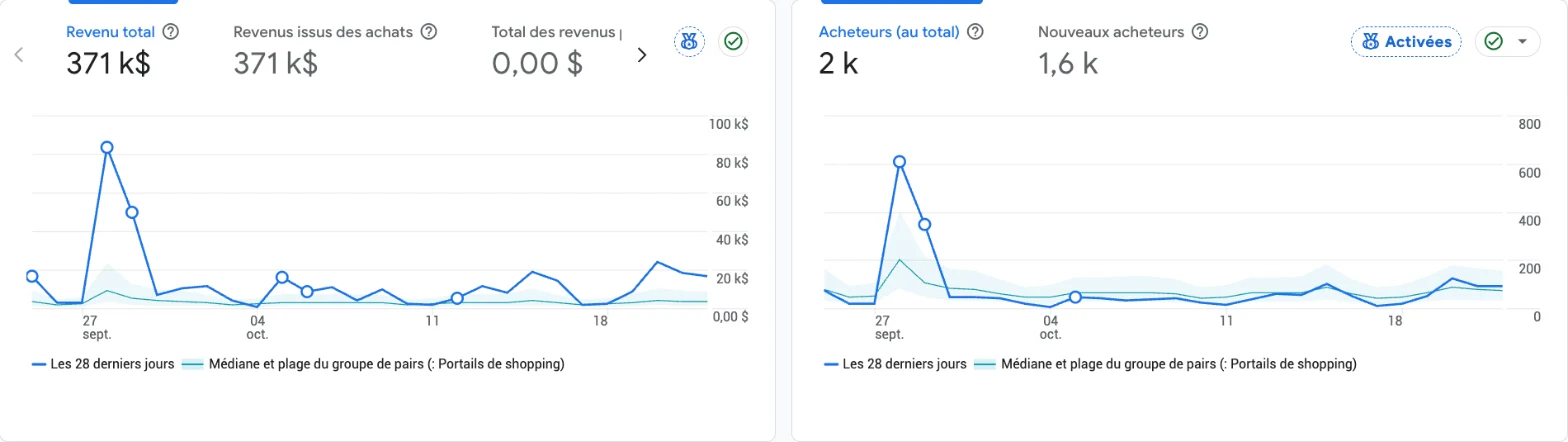This screenshot has height=442, width=1568.
Task: Click the 800 axis label on buyers chart
Action: [x=1529, y=125]
